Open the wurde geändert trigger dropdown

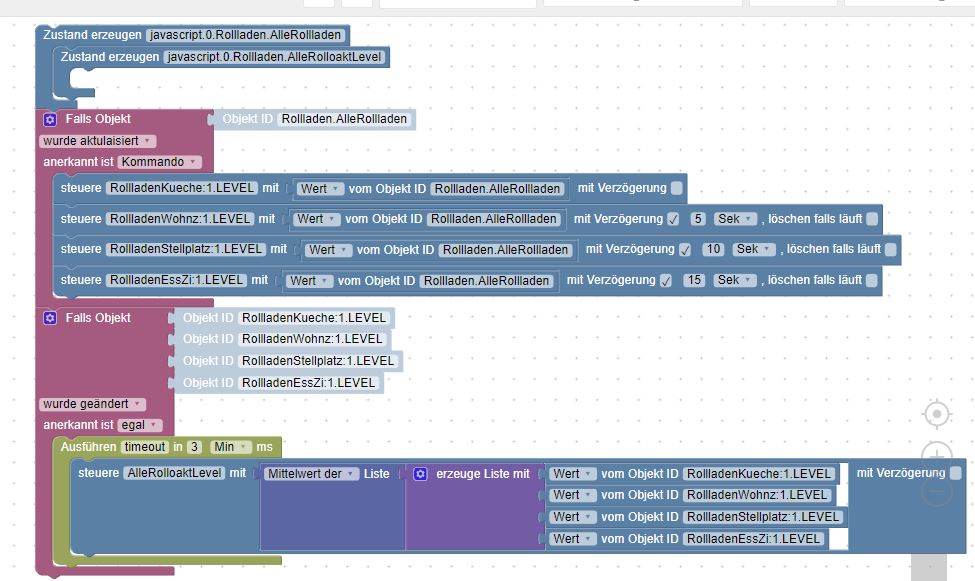[92, 404]
